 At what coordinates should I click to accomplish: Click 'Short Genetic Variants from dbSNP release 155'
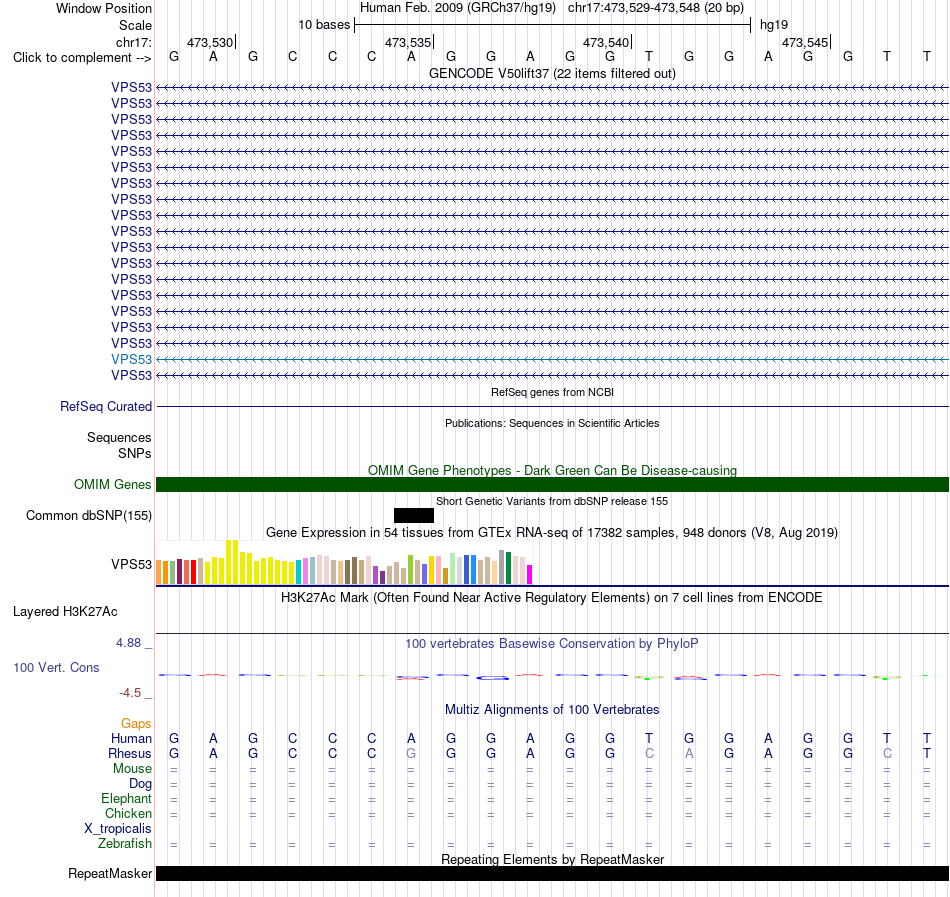coord(552,501)
